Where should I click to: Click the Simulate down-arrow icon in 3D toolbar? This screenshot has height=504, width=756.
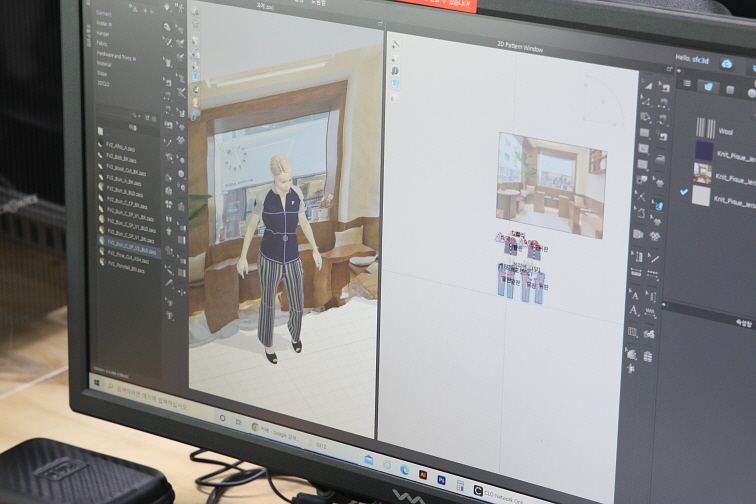[x=167, y=8]
